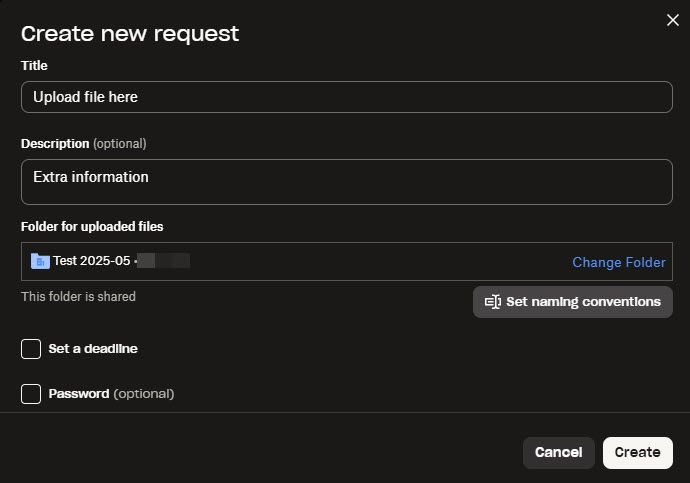Cancel the new file request
Viewport: 690px width, 483px height.
click(558, 452)
